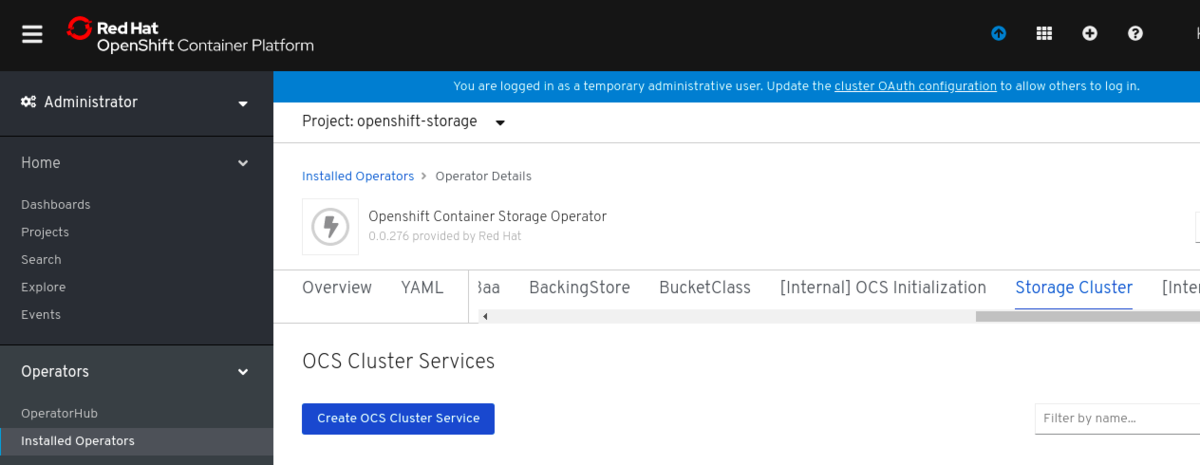1200x465 pixels.
Task: Open the application launcher grid icon
Action: click(x=1044, y=33)
